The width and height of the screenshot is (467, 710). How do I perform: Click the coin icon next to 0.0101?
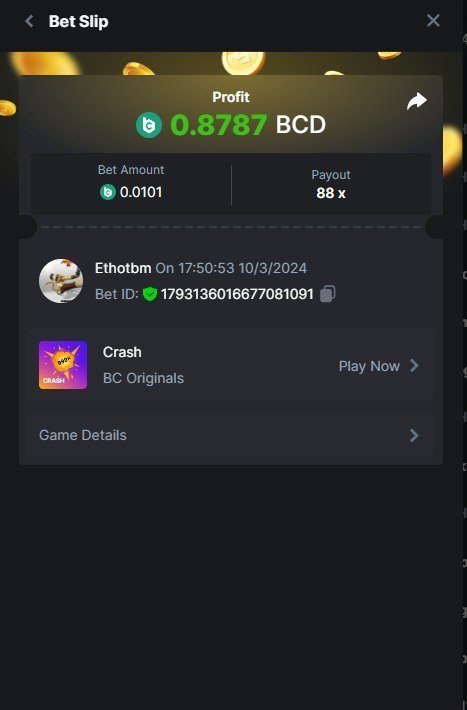click(x=108, y=192)
